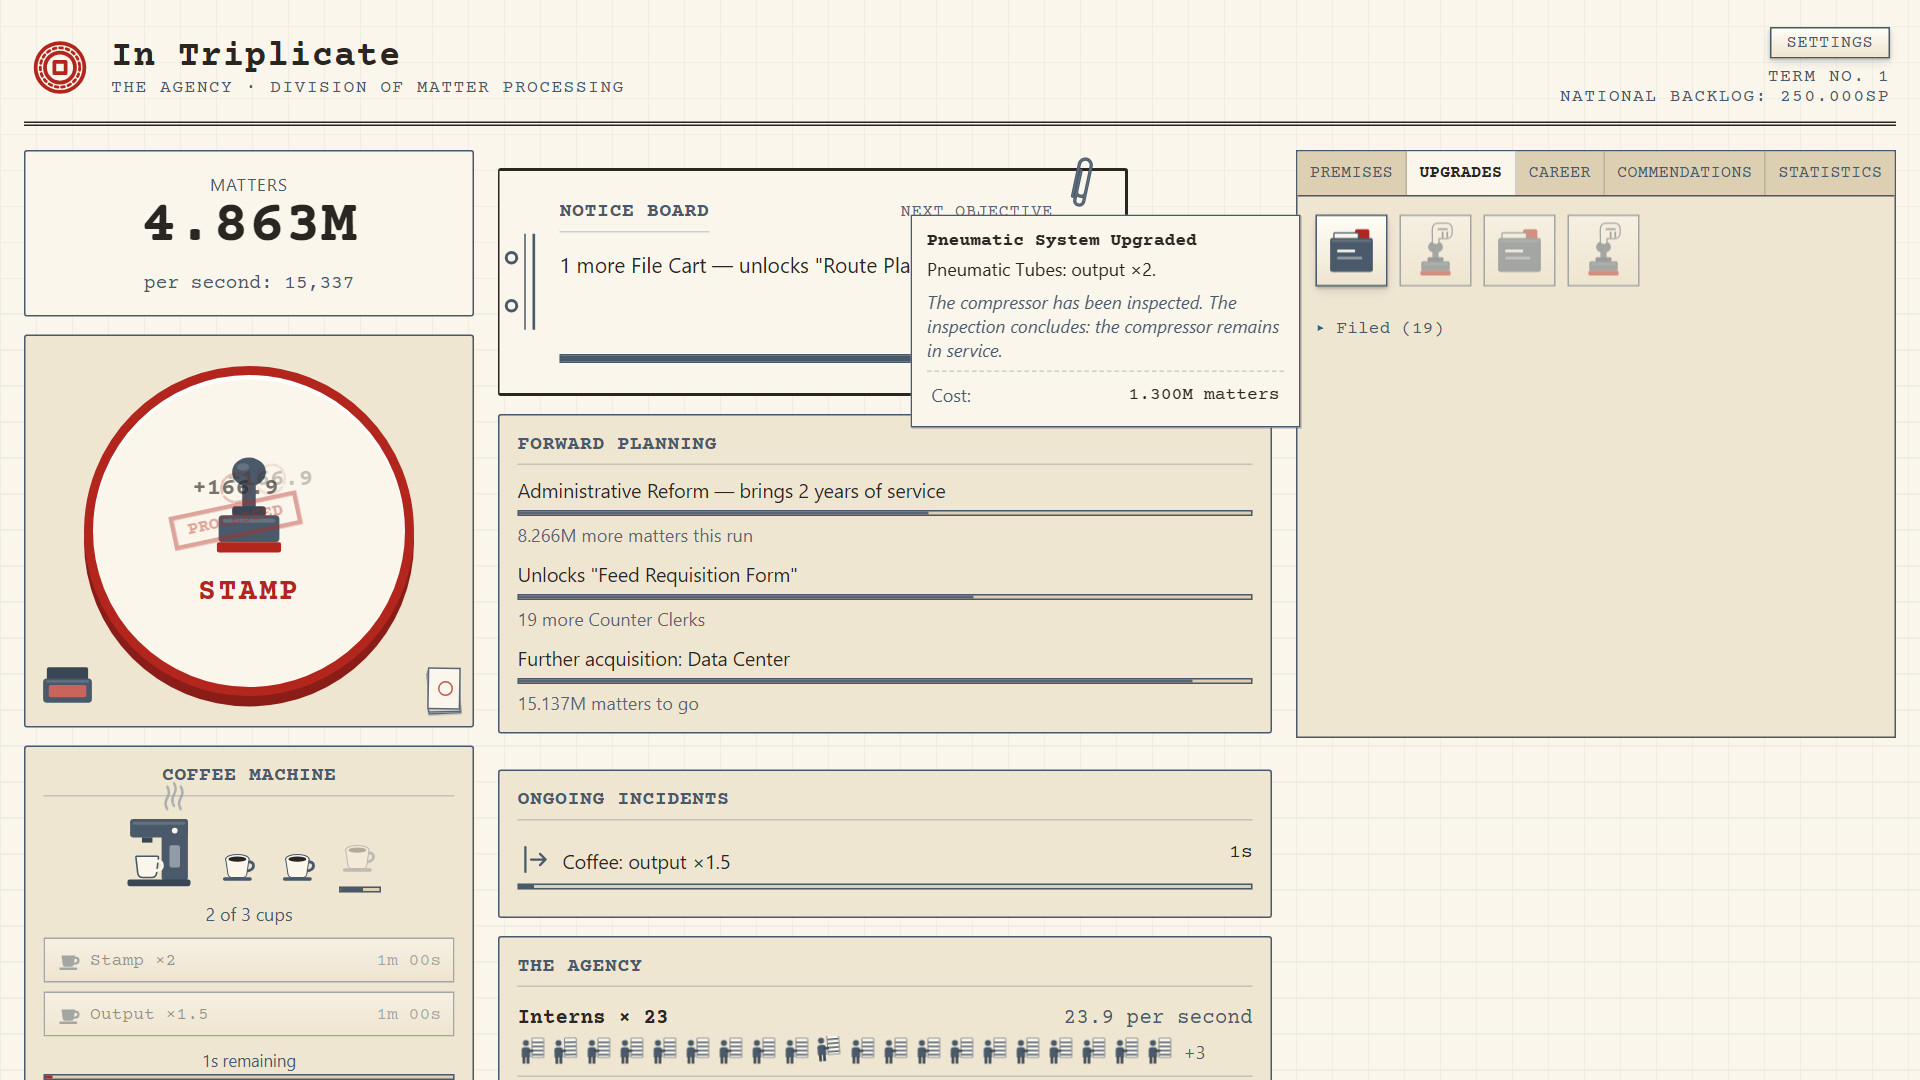Click the Administrative Reform progress bar
1920x1080 pixels.
(x=884, y=513)
